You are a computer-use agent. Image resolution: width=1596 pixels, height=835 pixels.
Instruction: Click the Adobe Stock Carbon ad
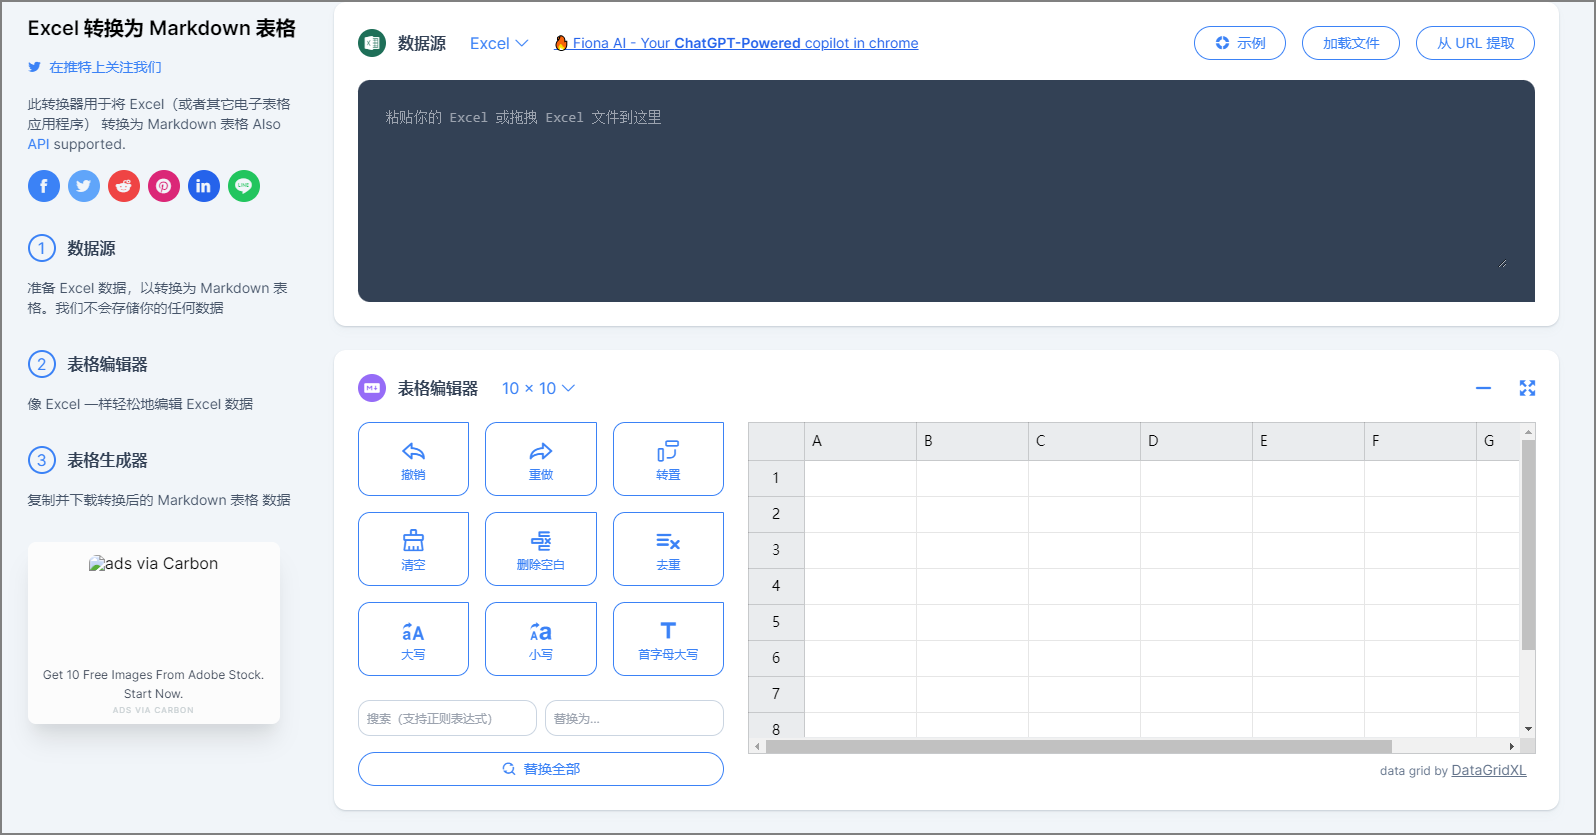(x=154, y=633)
